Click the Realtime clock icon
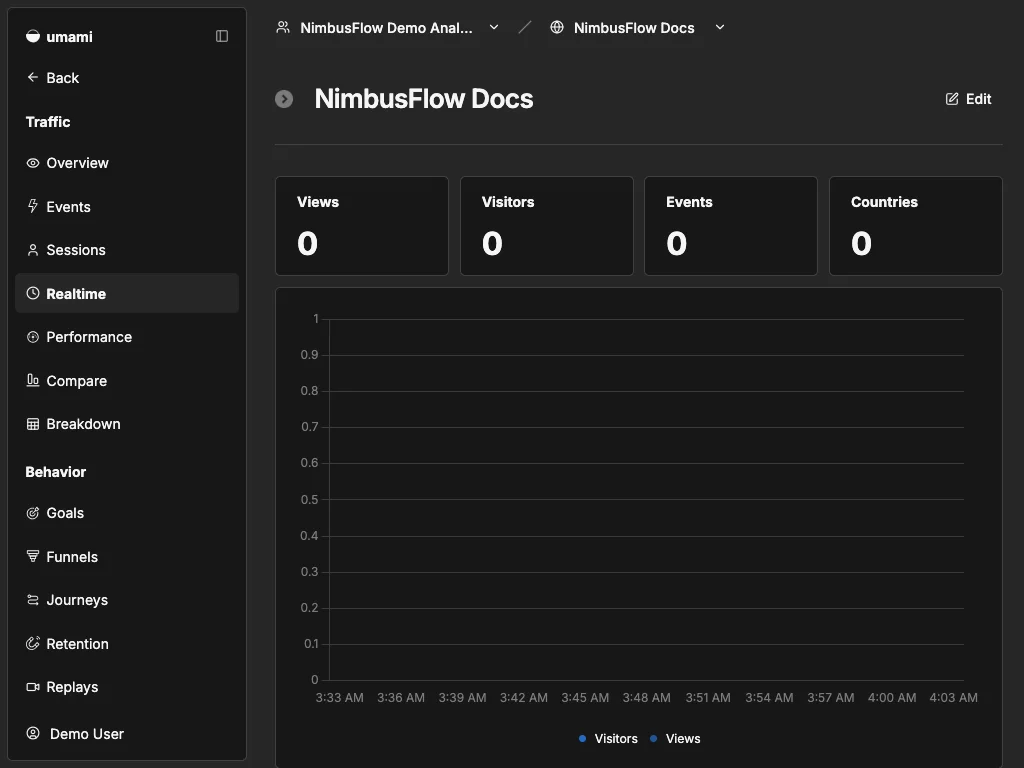 pyautogui.click(x=33, y=293)
